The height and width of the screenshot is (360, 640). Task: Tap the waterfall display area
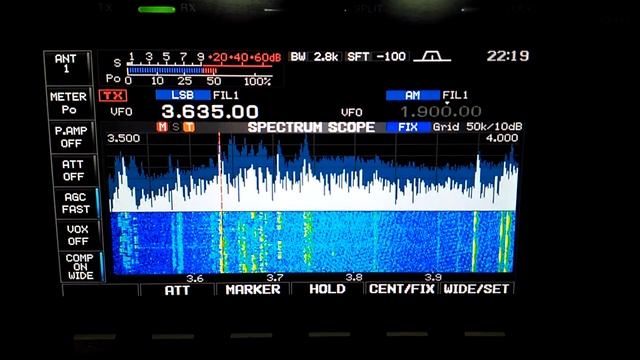coord(313,242)
